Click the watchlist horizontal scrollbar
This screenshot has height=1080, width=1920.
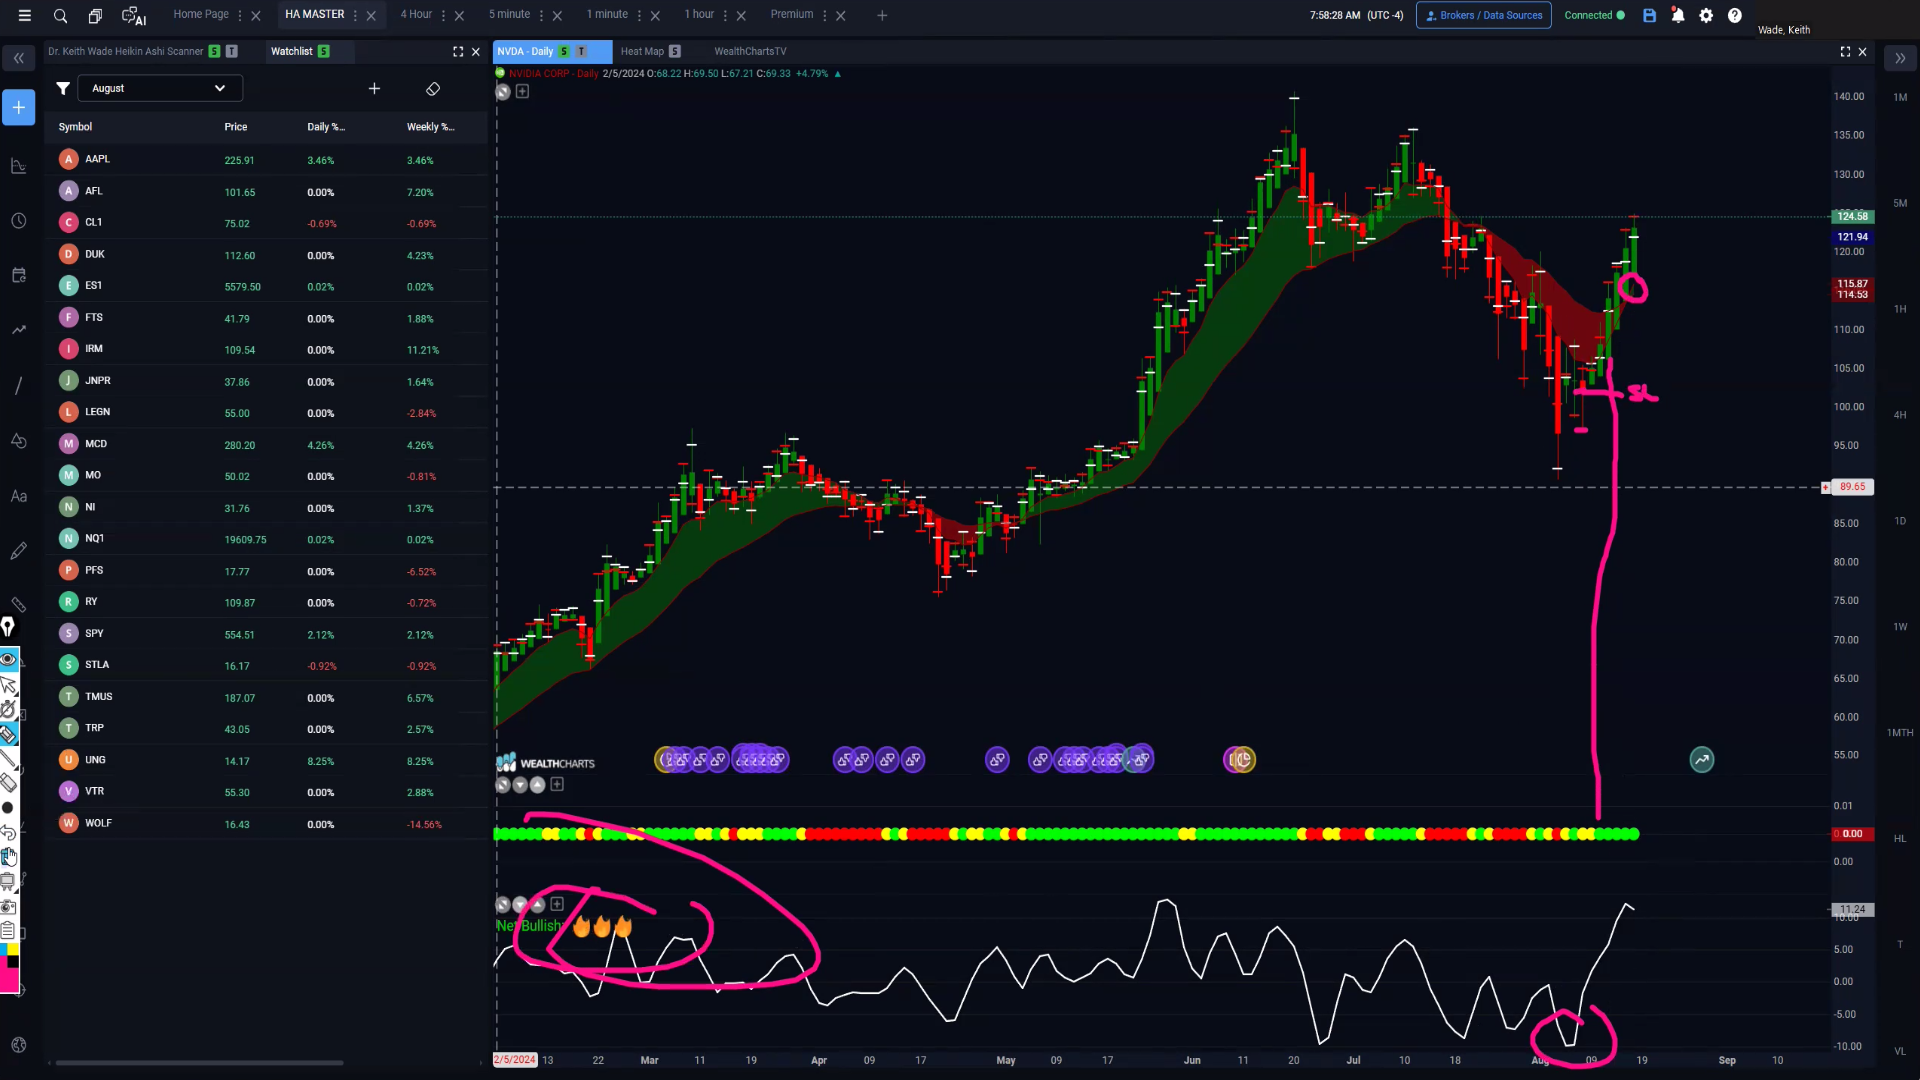pos(200,1063)
